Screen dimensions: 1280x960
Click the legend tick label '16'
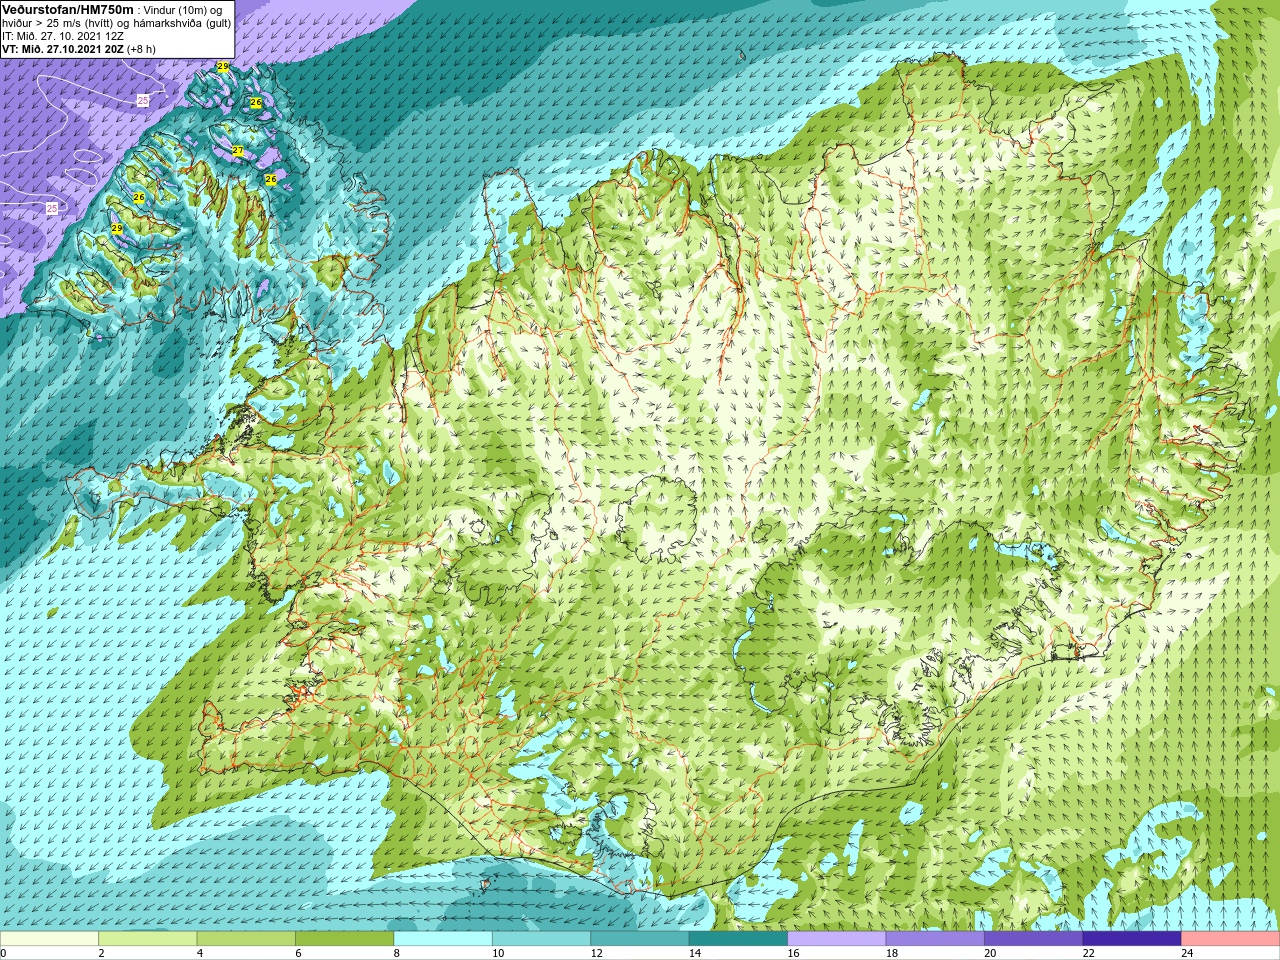coord(794,953)
